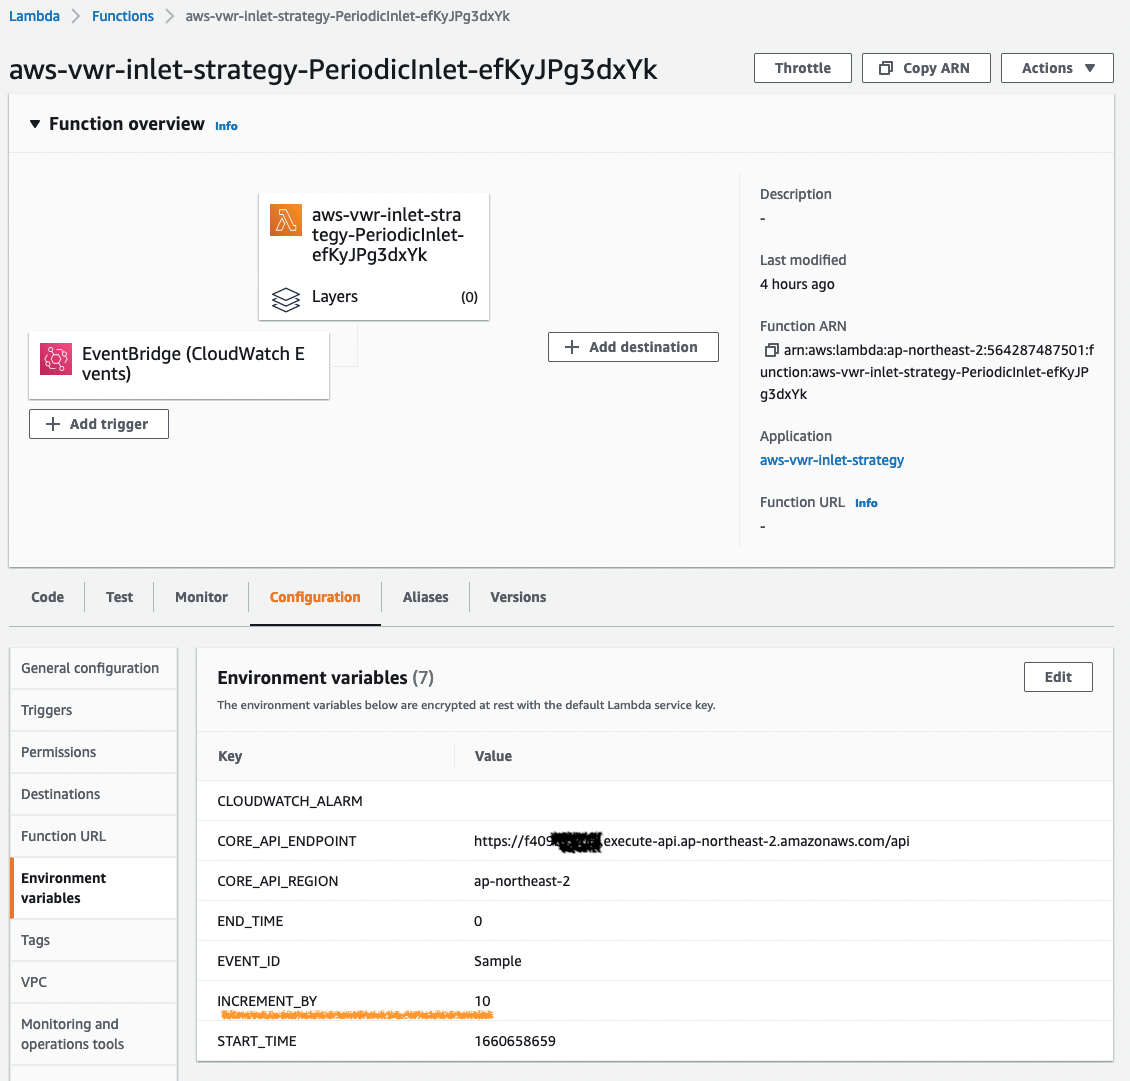Viewport: 1130px width, 1081px height.
Task: Click the '4 hours ago' last modified text
Action: (x=797, y=284)
